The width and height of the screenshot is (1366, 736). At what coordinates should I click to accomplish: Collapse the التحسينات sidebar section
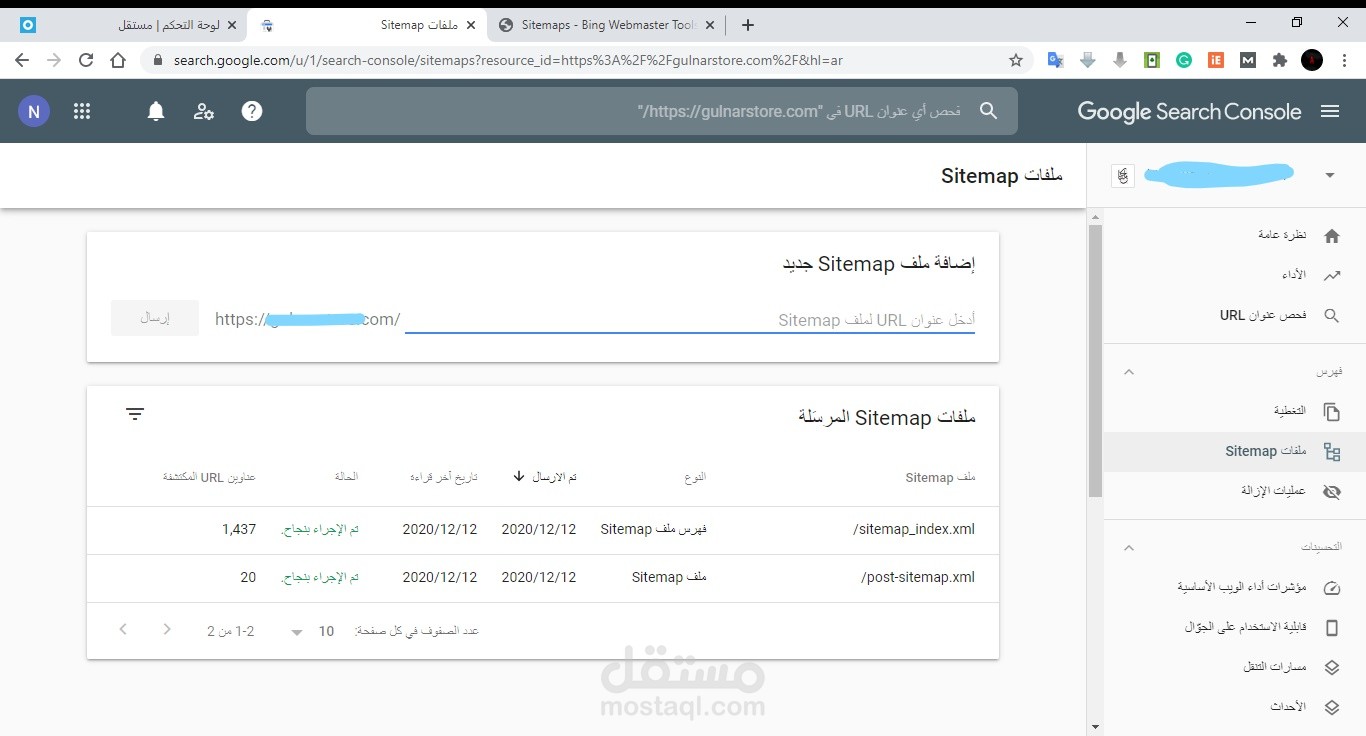click(x=1129, y=548)
